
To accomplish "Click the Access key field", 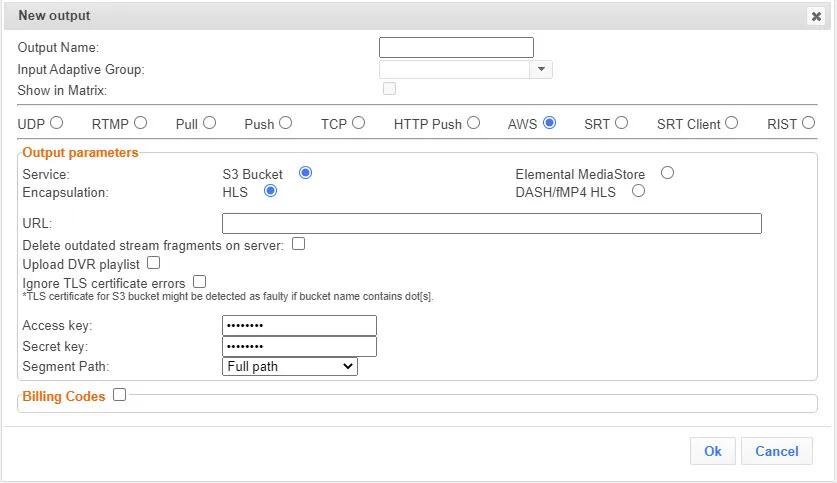I will click(299, 325).
